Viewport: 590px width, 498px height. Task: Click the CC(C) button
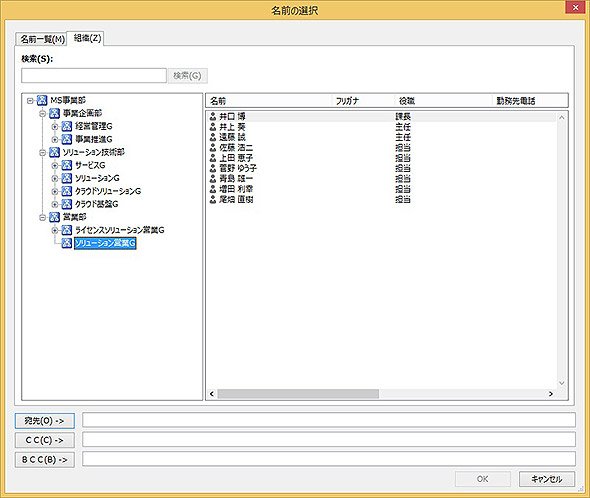(x=45, y=440)
